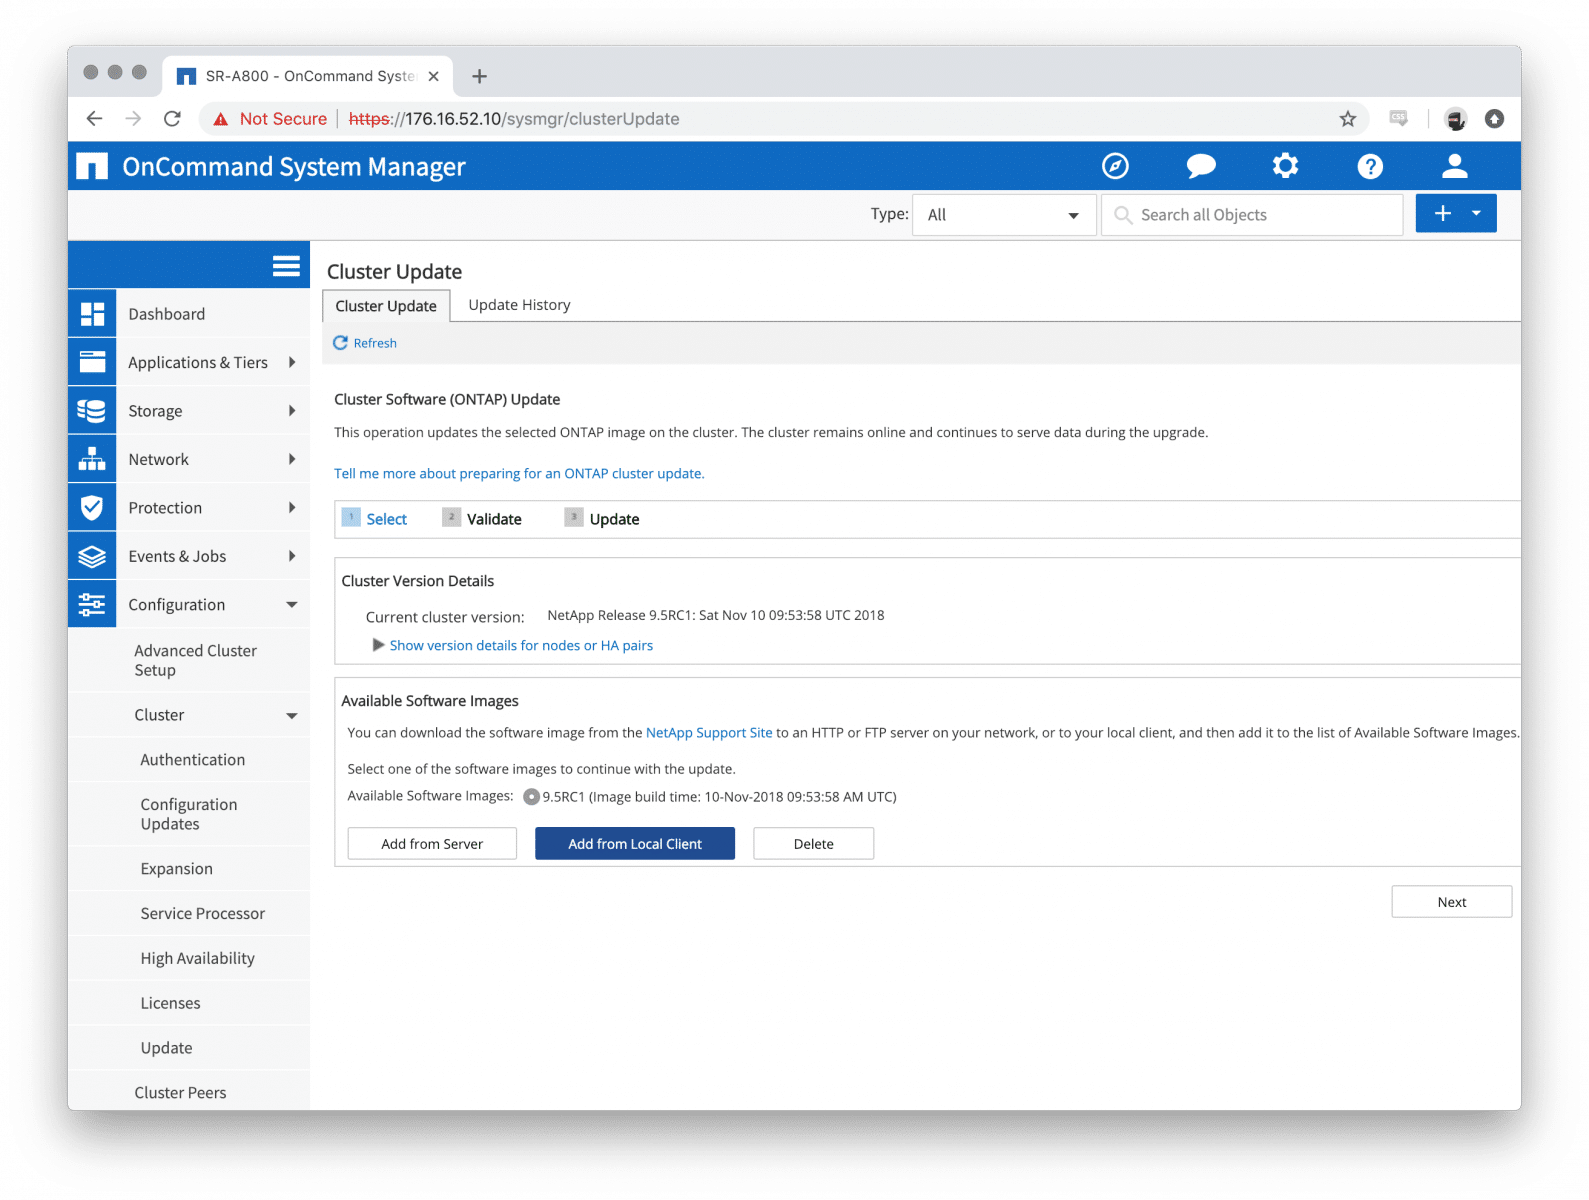This screenshot has width=1589, height=1200.
Task: Open Update in the sidebar
Action: [166, 1048]
